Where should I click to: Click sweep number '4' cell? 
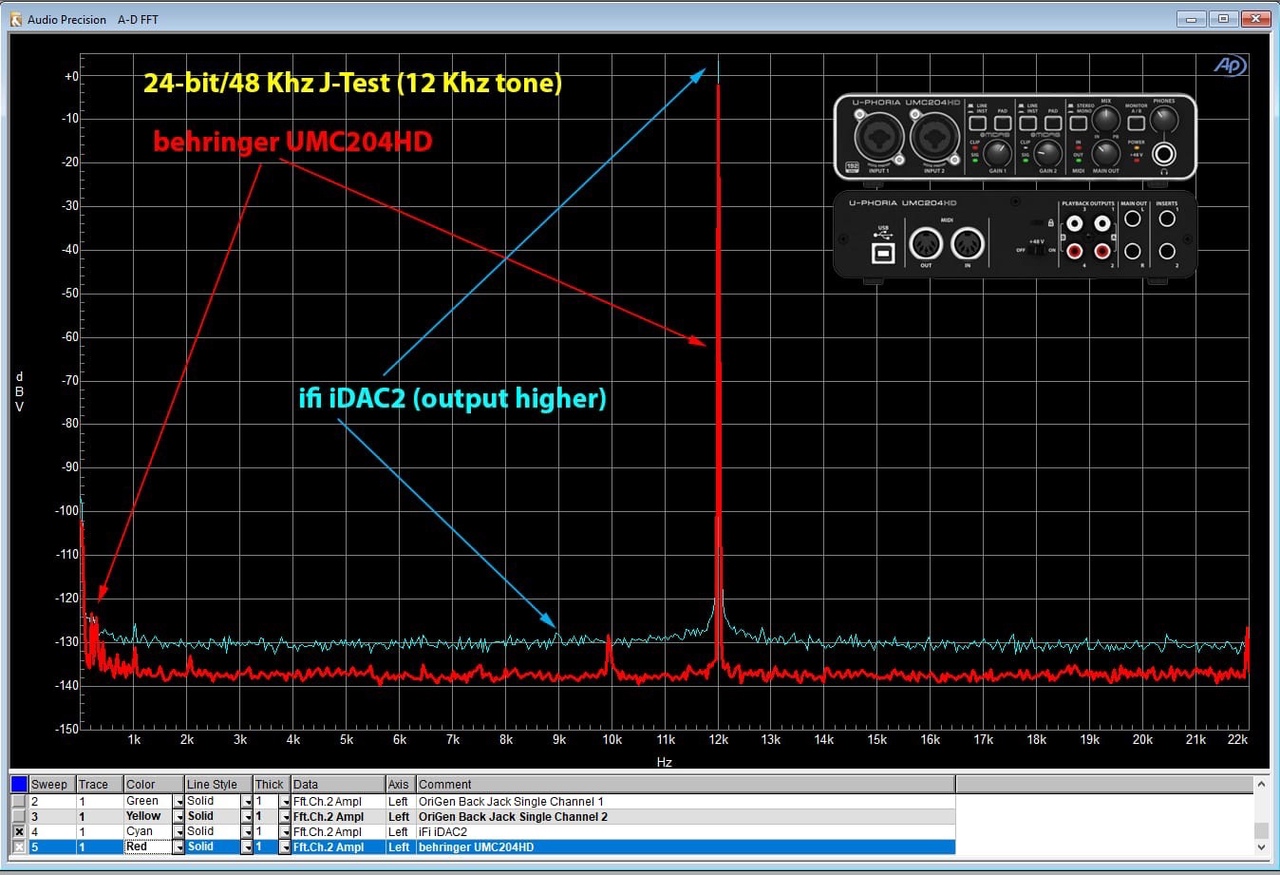[53, 832]
